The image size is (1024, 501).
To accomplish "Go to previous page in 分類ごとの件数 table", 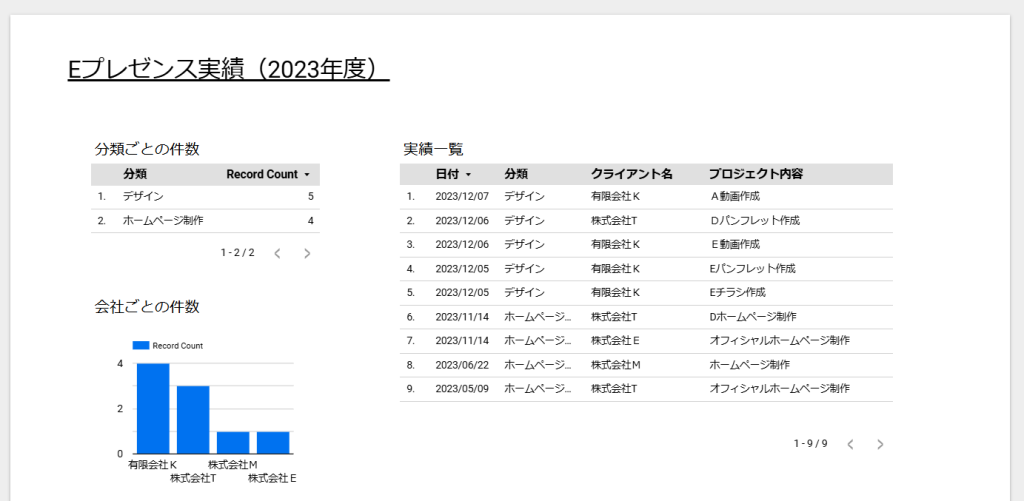I will [x=277, y=253].
